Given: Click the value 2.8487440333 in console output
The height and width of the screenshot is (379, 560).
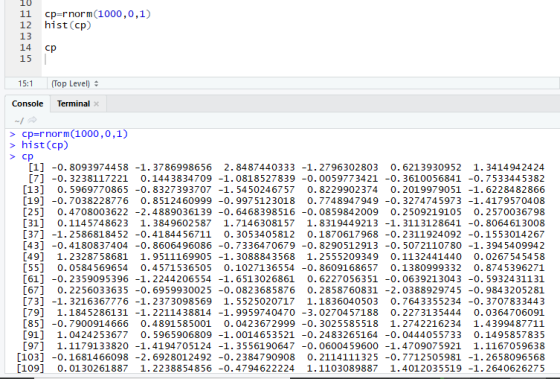Looking at the screenshot, I should (x=259, y=167).
